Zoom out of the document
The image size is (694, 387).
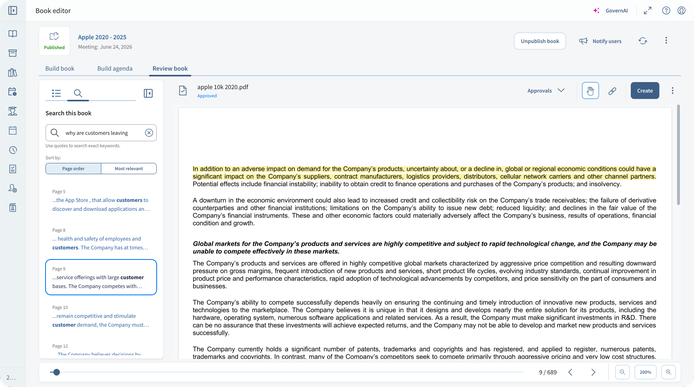pyautogui.click(x=622, y=372)
